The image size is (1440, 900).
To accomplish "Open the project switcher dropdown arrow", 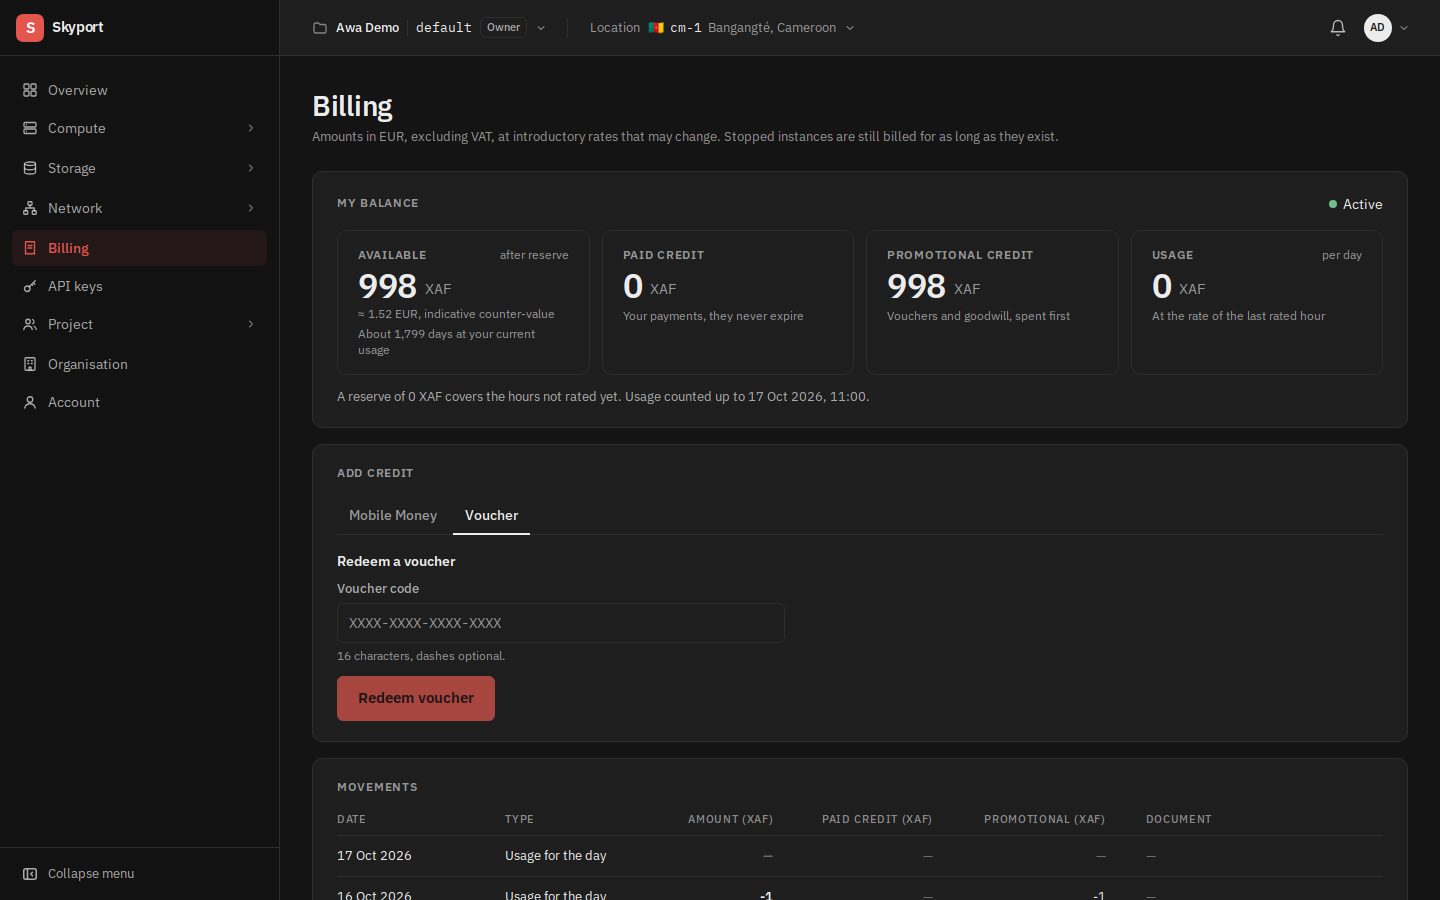I will pos(541,28).
